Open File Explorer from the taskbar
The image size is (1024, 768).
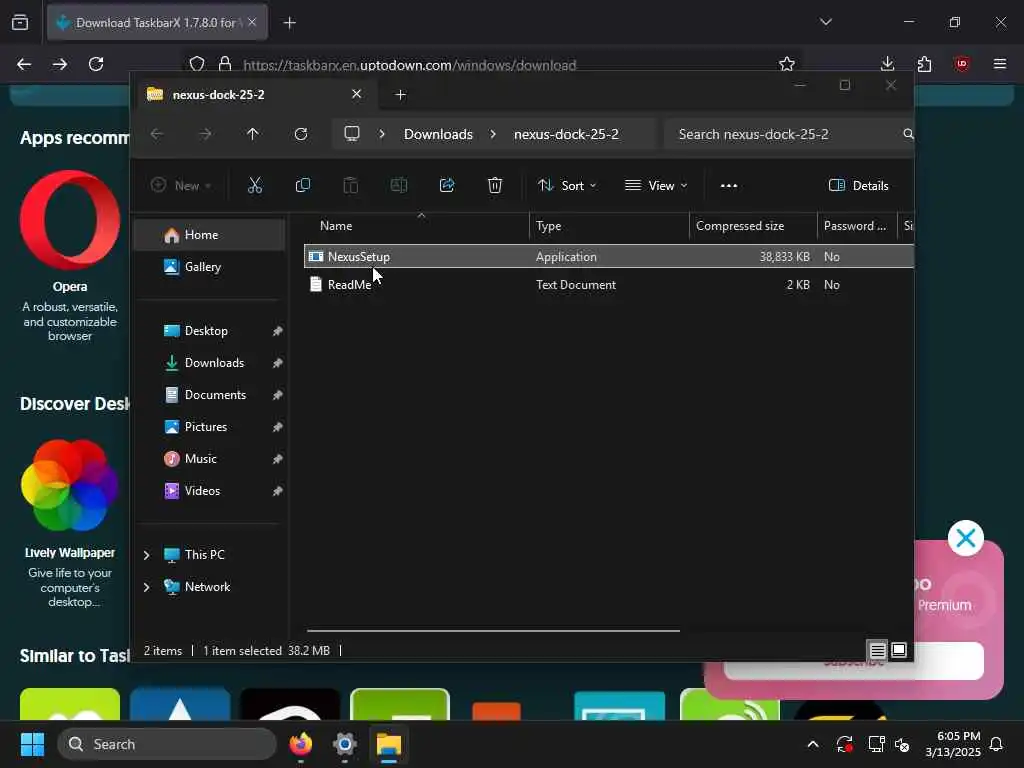[389, 744]
